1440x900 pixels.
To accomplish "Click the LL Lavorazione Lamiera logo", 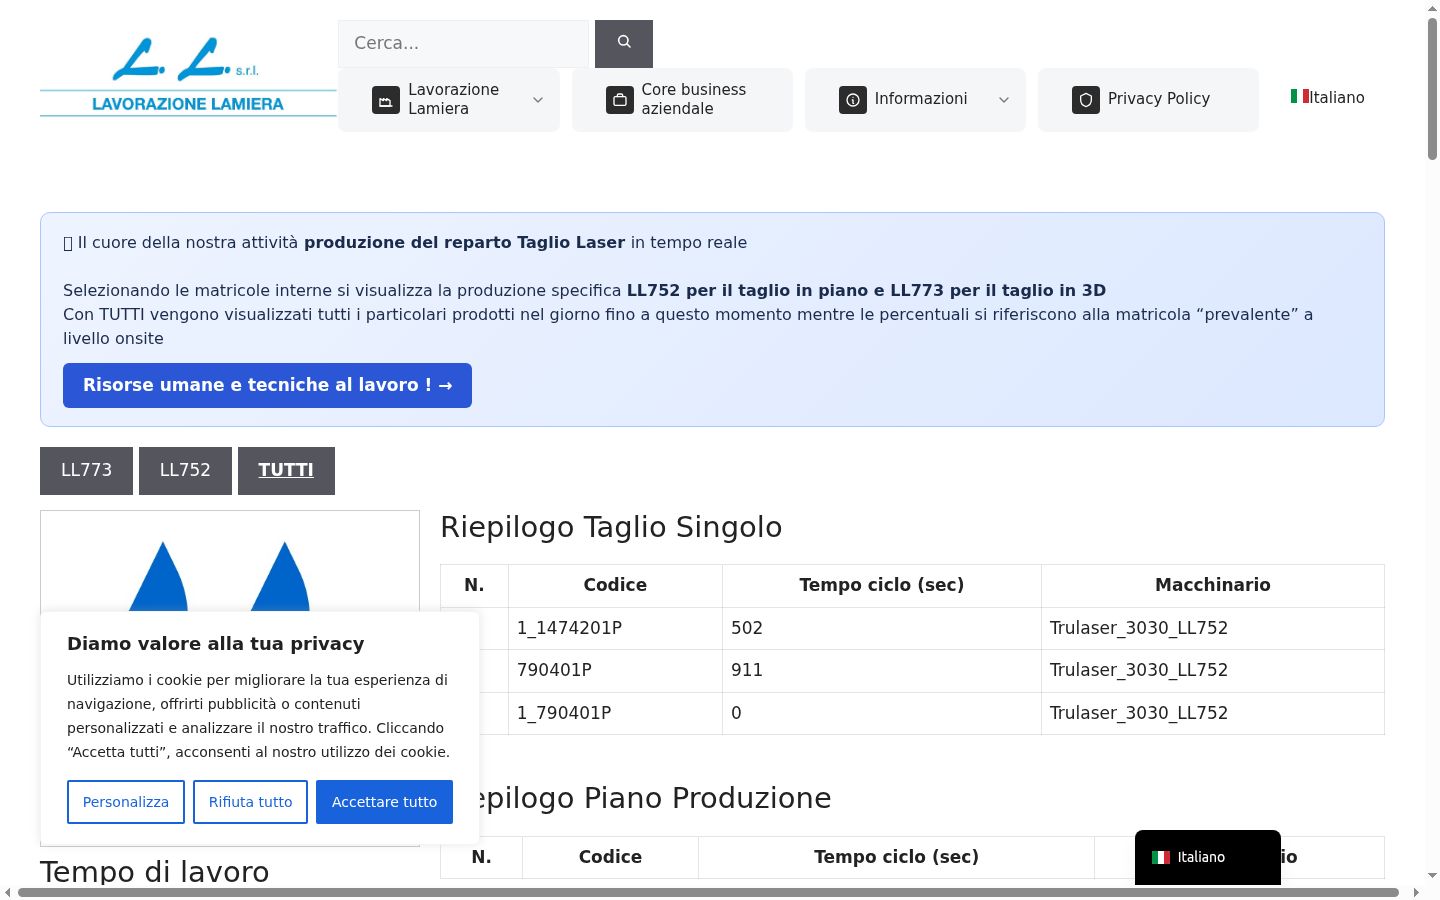I will coord(188,76).
